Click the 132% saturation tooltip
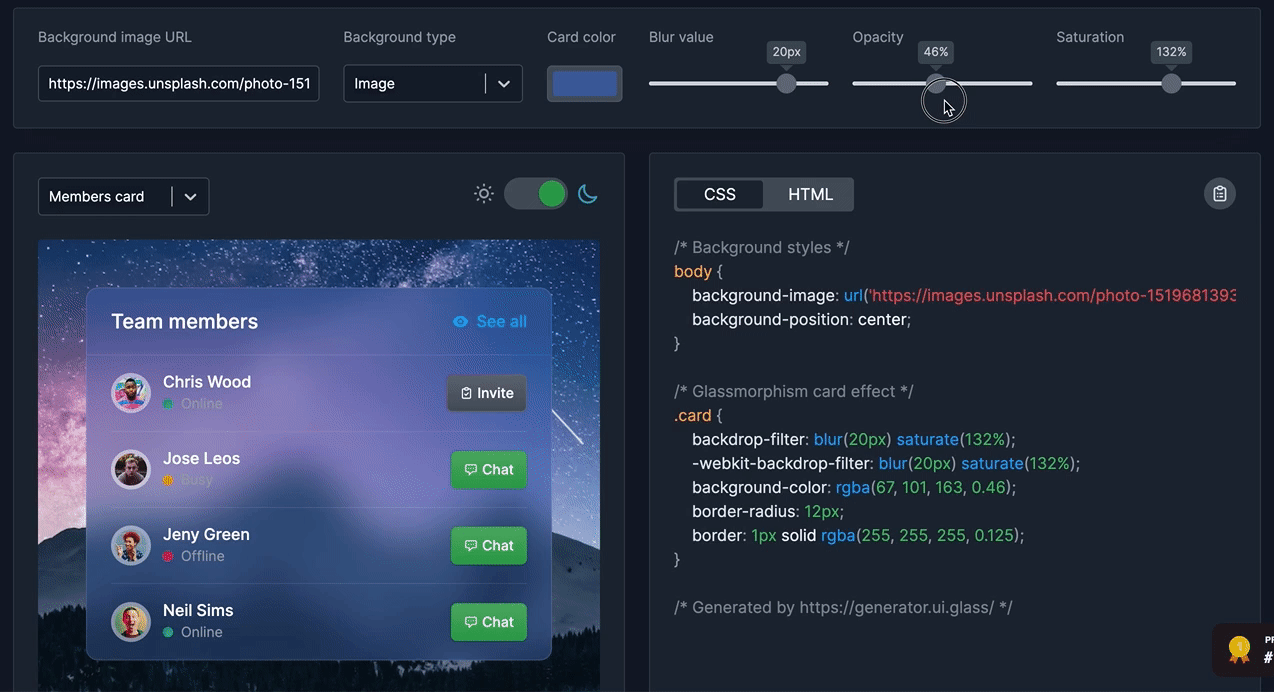 (1171, 52)
